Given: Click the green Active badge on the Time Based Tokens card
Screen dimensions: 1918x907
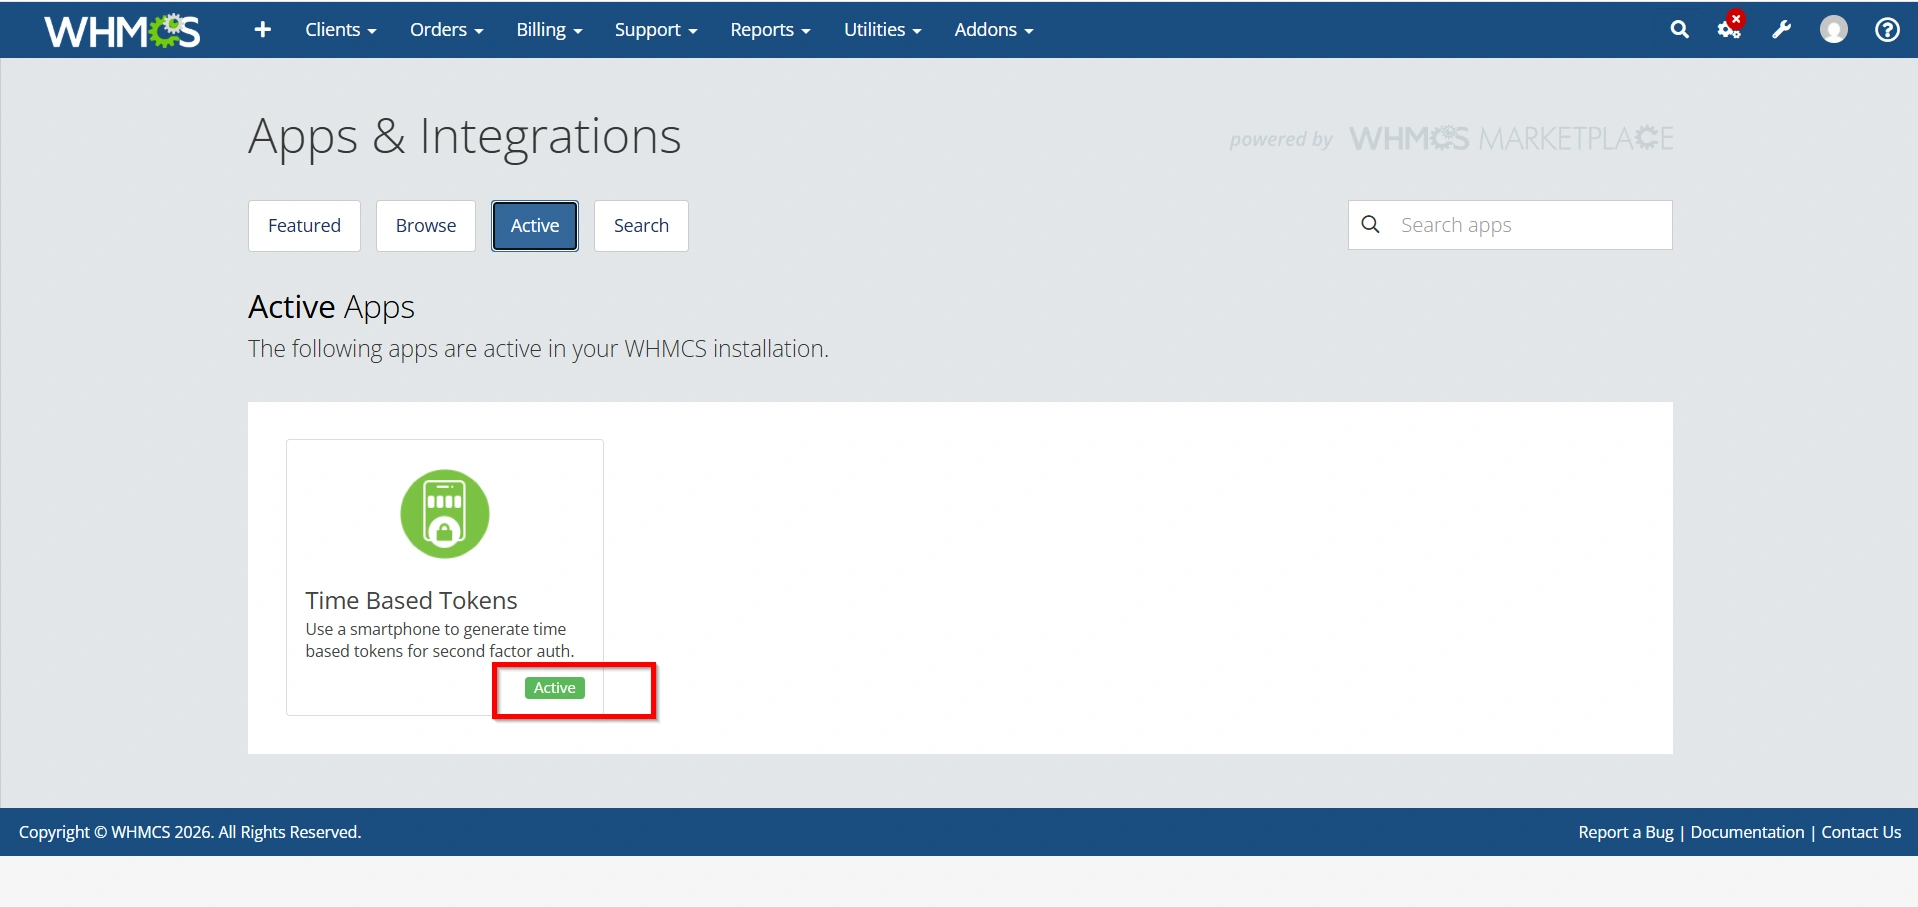Looking at the screenshot, I should pos(555,688).
